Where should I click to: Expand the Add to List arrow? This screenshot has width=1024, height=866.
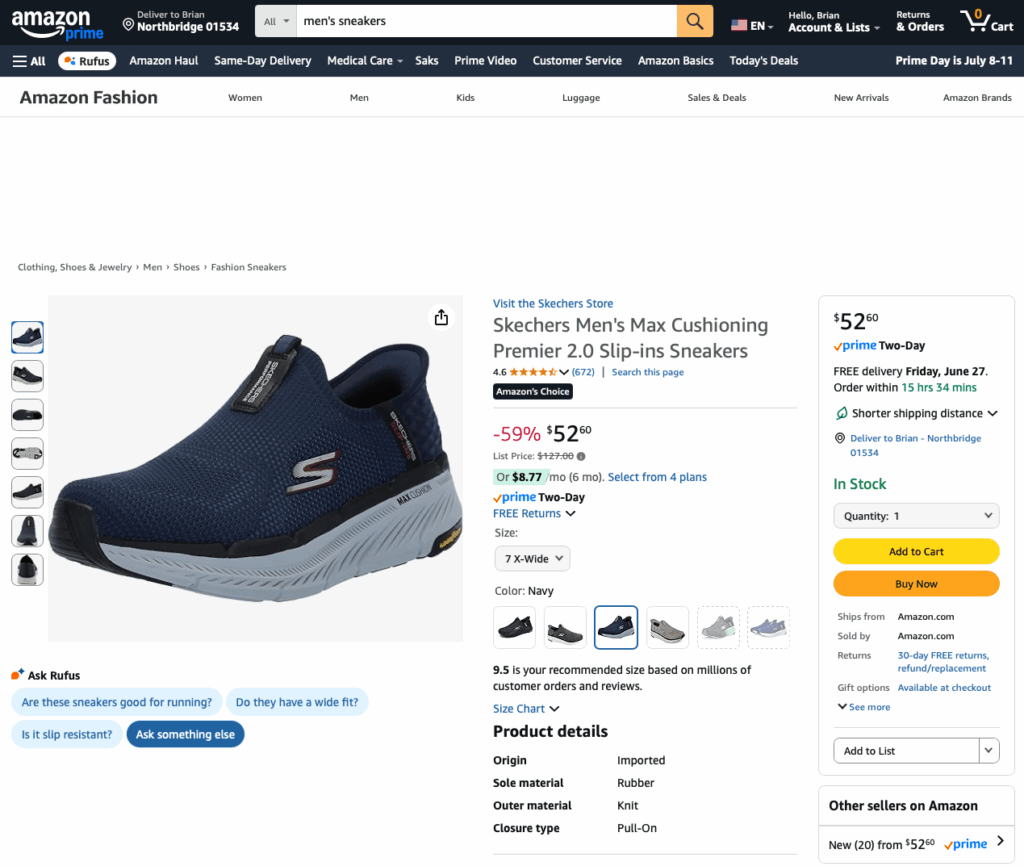tap(989, 750)
